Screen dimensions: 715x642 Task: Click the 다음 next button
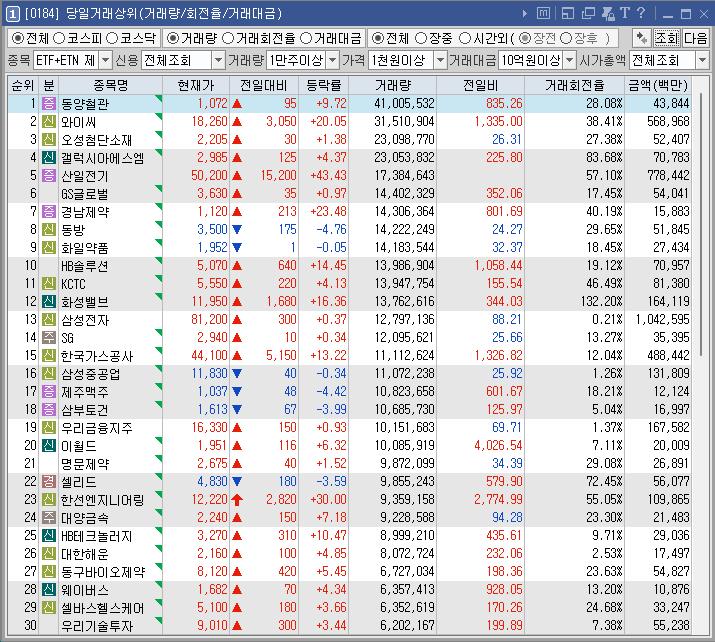(695, 38)
